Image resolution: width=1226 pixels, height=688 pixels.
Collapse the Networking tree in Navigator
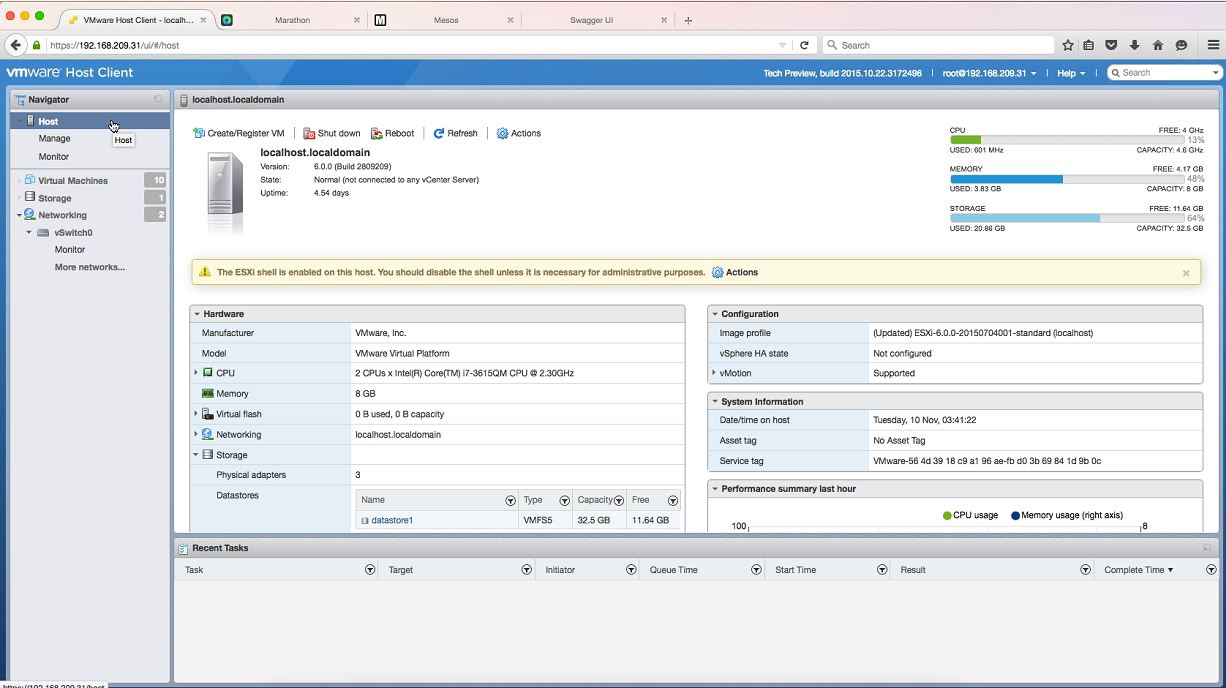[19, 215]
